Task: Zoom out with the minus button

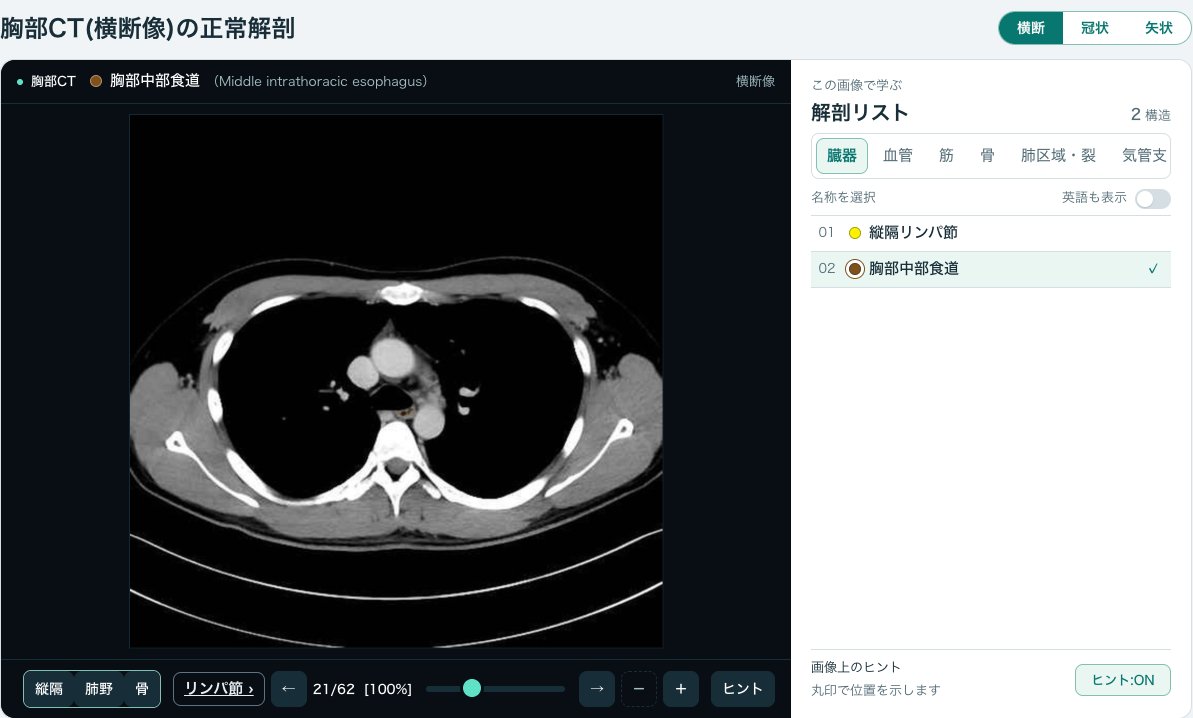Action: coord(639,689)
